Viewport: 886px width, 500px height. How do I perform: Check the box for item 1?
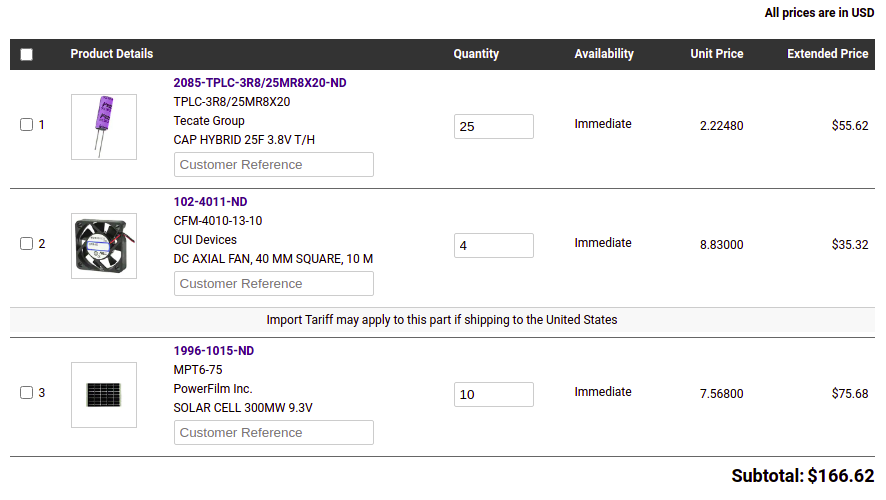pyautogui.click(x=27, y=125)
